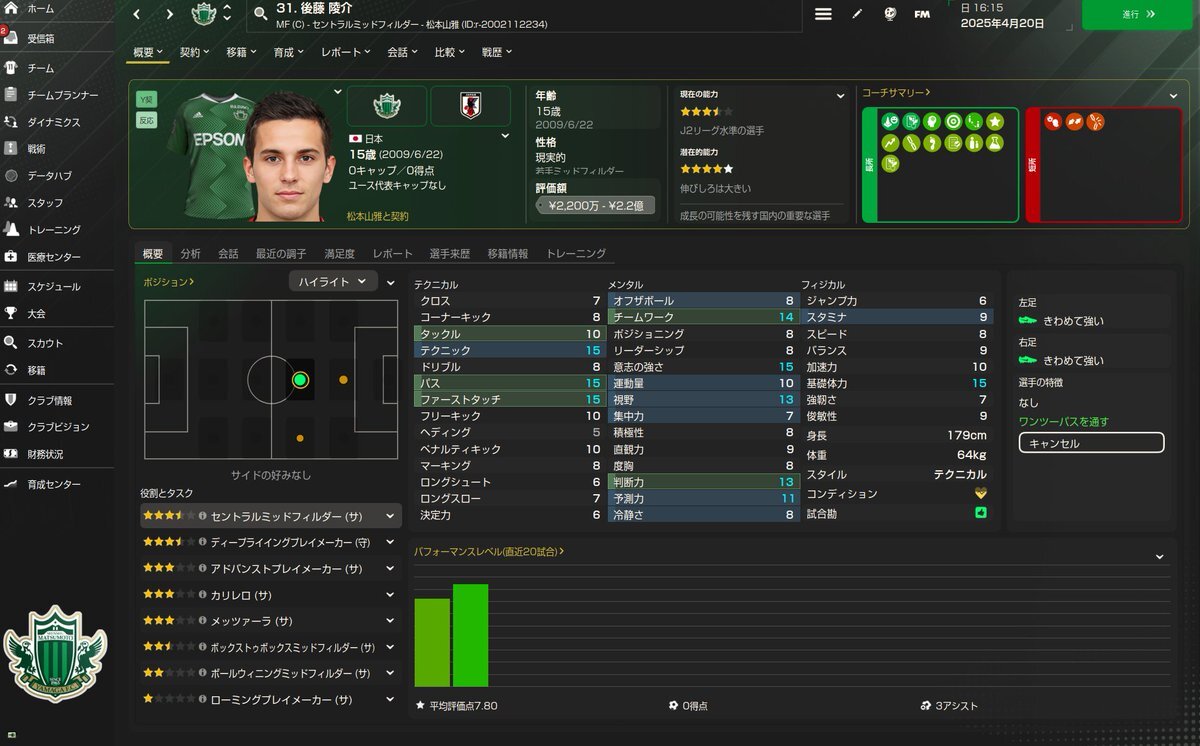Click the 松本山雅と契約 link
This screenshot has height=746, width=1200.
pyautogui.click(x=377, y=216)
